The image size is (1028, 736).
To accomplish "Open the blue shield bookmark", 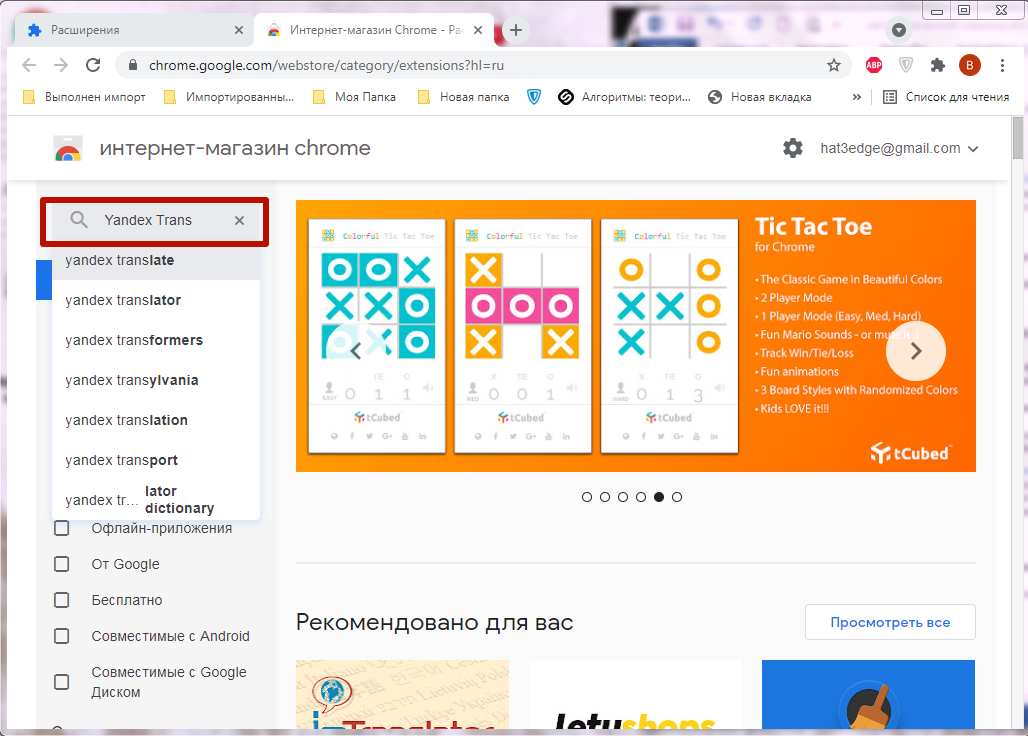I will pyautogui.click(x=534, y=97).
